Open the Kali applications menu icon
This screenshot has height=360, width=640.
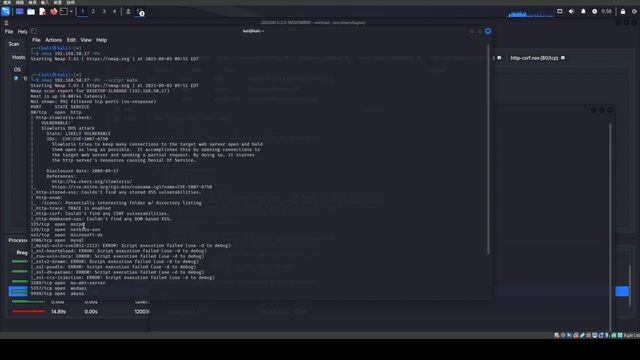5,11
